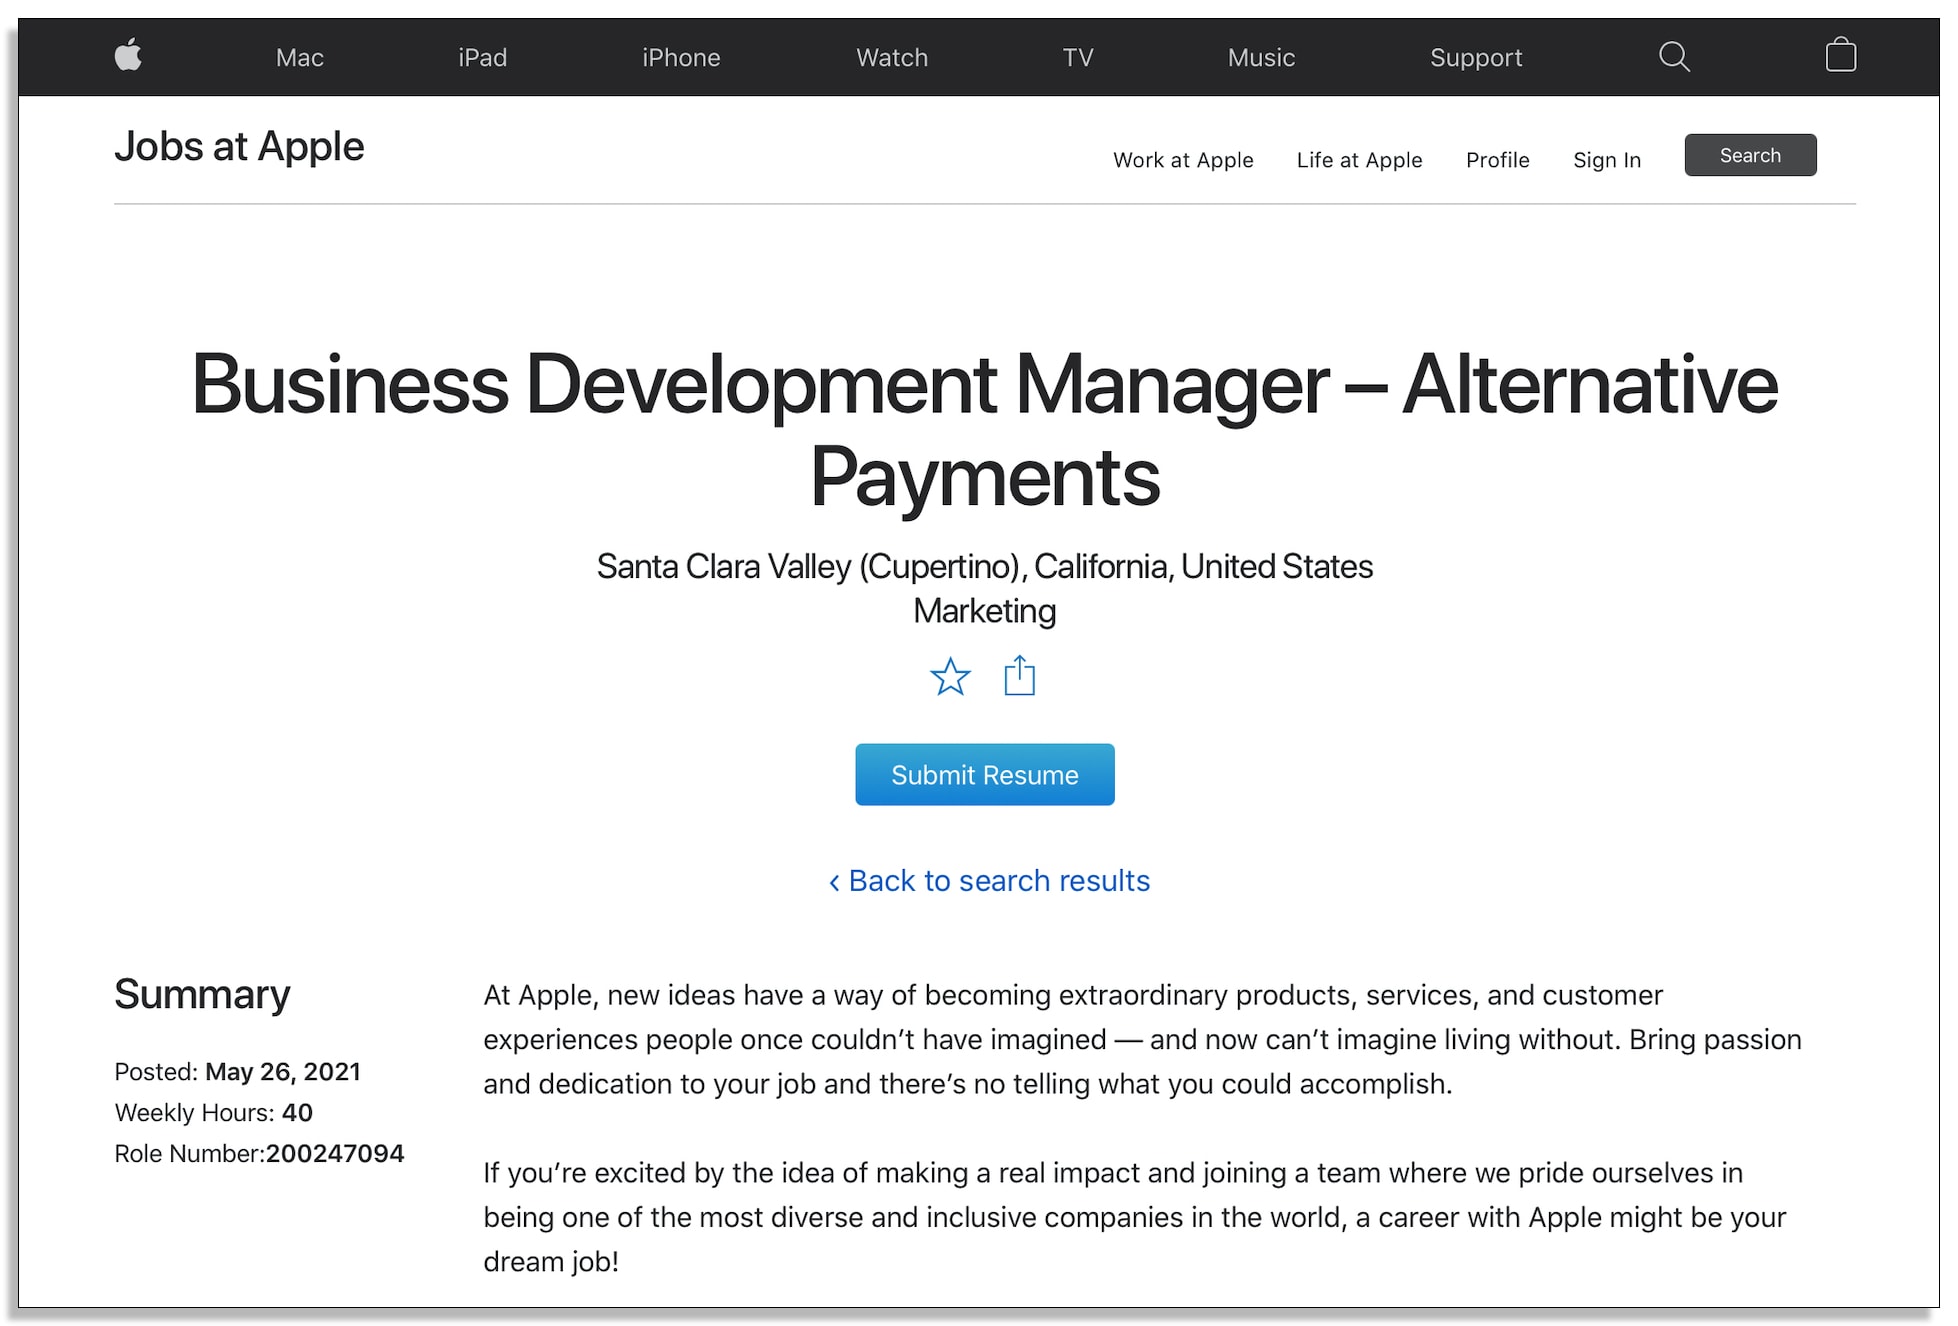Click Weekly Hours: 40 text
Viewport: 1958px width, 1326px height.
pos(213,1113)
